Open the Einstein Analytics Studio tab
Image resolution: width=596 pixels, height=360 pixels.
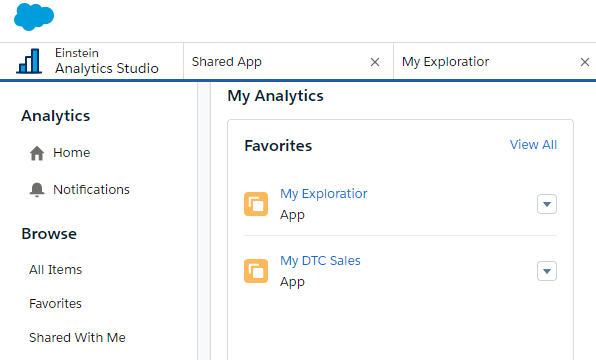[x=92, y=61]
